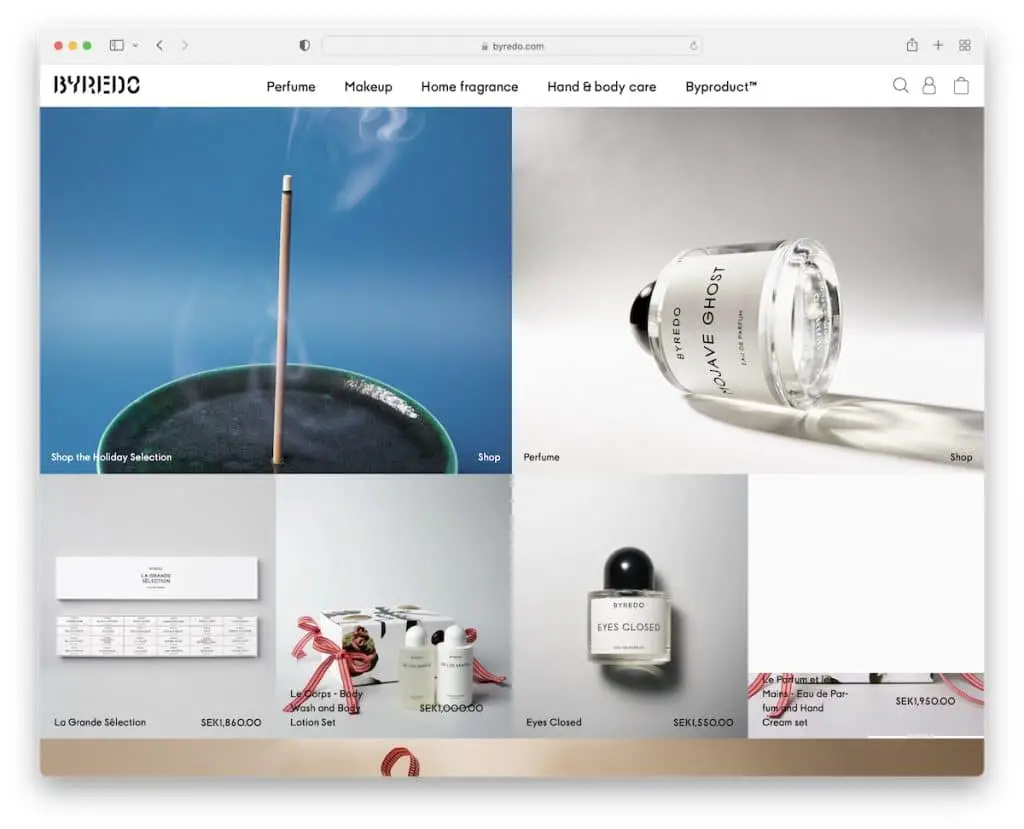Screen dimensions: 1024x829
Task: Go back with the browser back arrow
Action: tap(160, 45)
